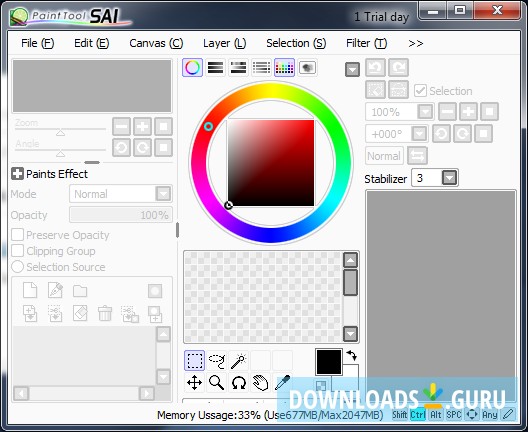This screenshot has height=432, width=528.
Task: Toggle the color wheel panel icon
Action: tap(192, 67)
